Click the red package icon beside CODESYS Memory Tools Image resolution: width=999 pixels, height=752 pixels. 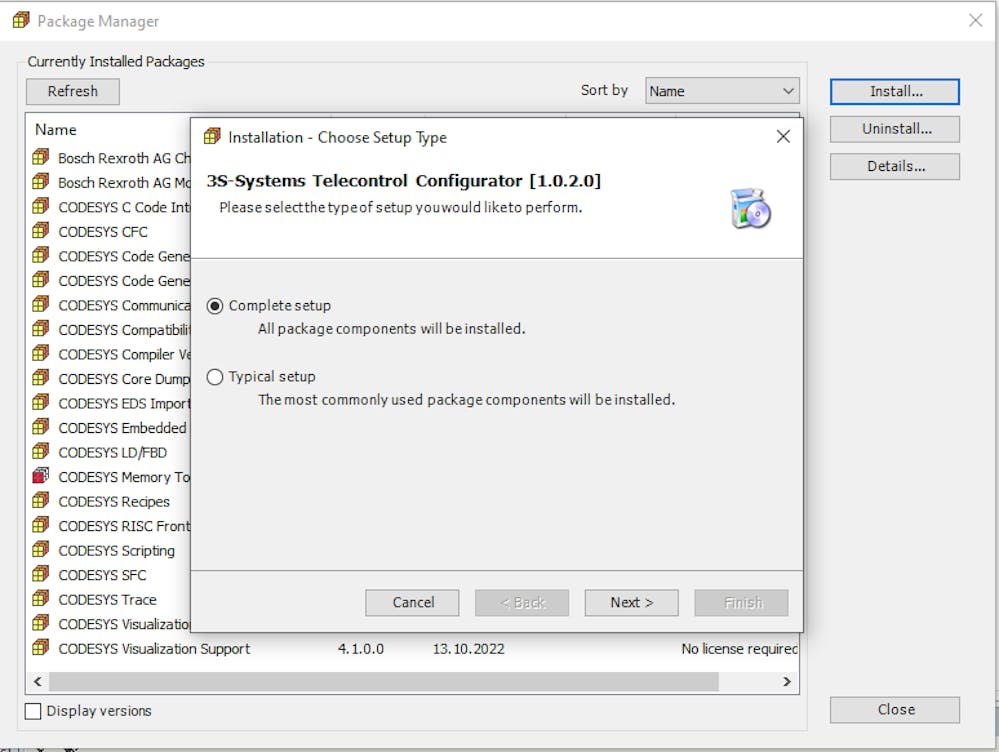point(40,475)
